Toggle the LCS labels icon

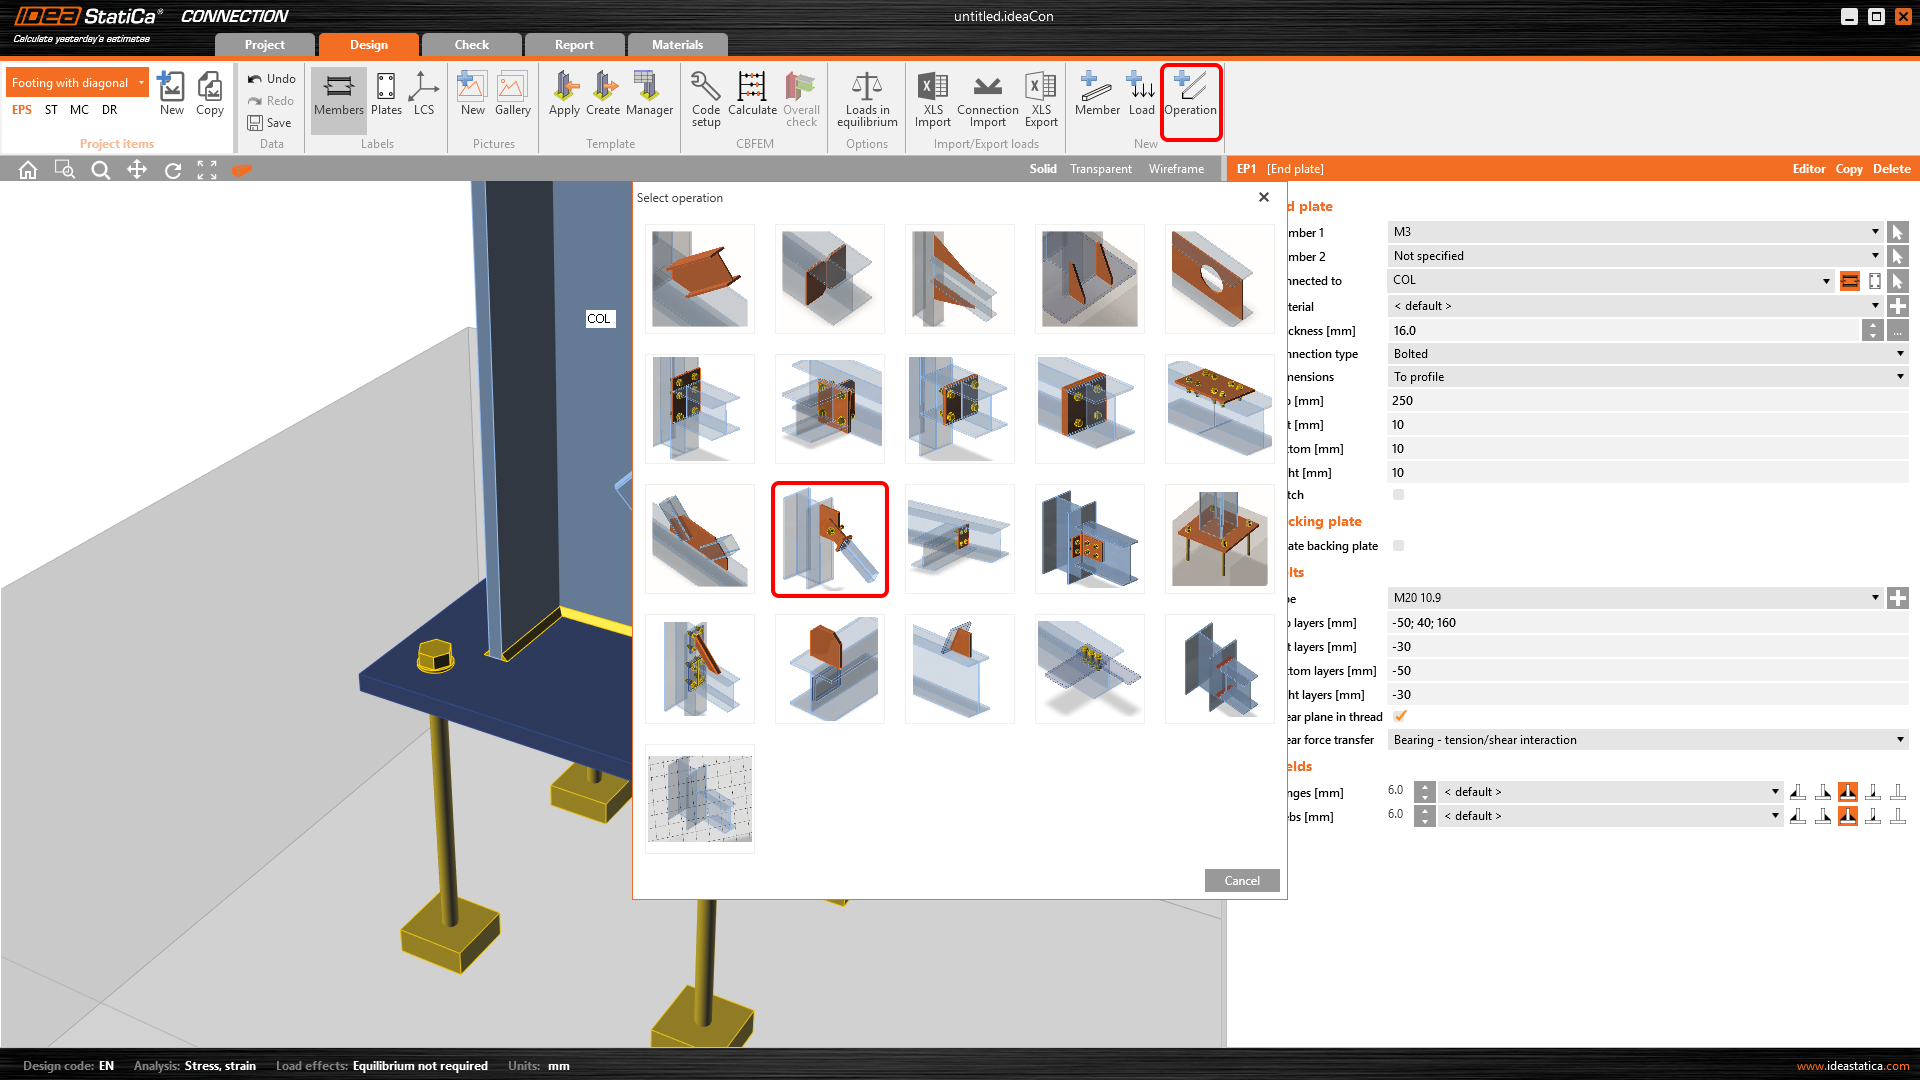424,95
